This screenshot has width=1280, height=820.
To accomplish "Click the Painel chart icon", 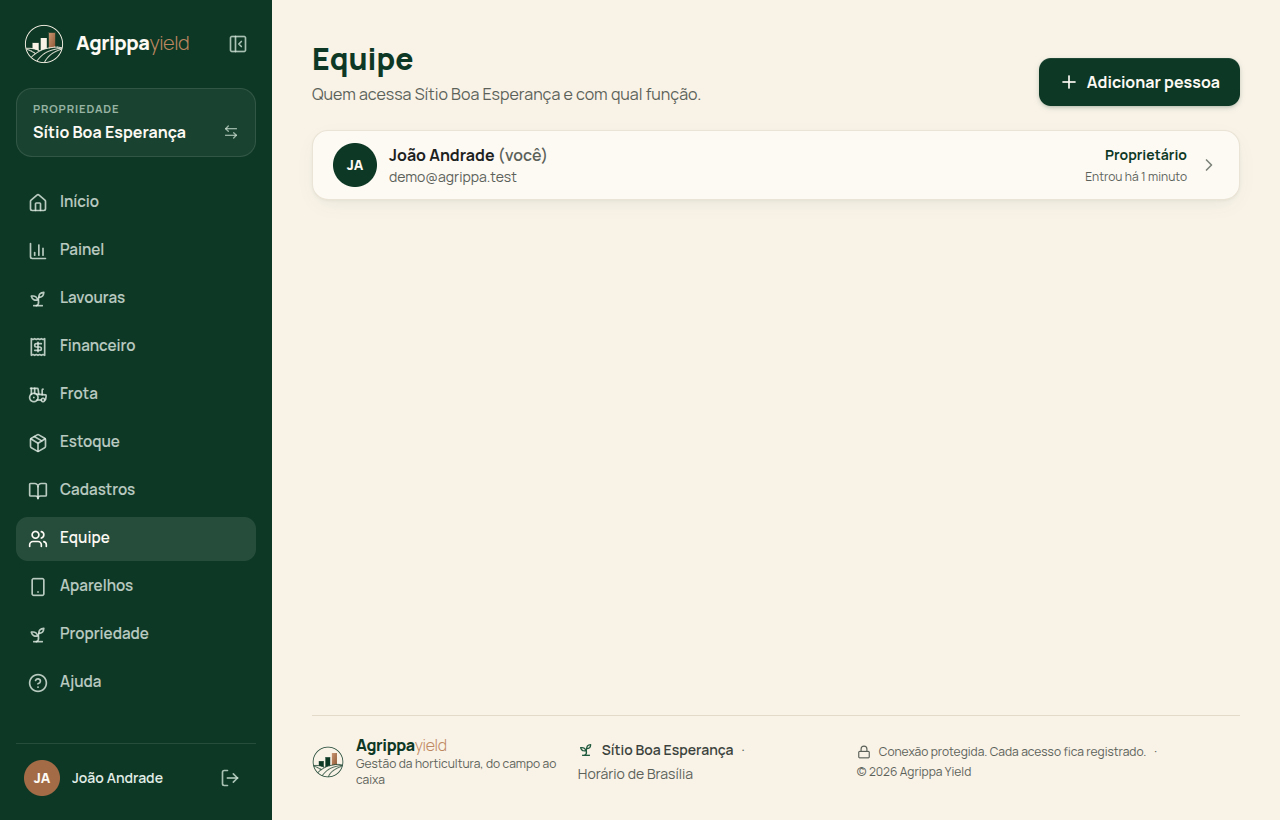I will point(38,250).
